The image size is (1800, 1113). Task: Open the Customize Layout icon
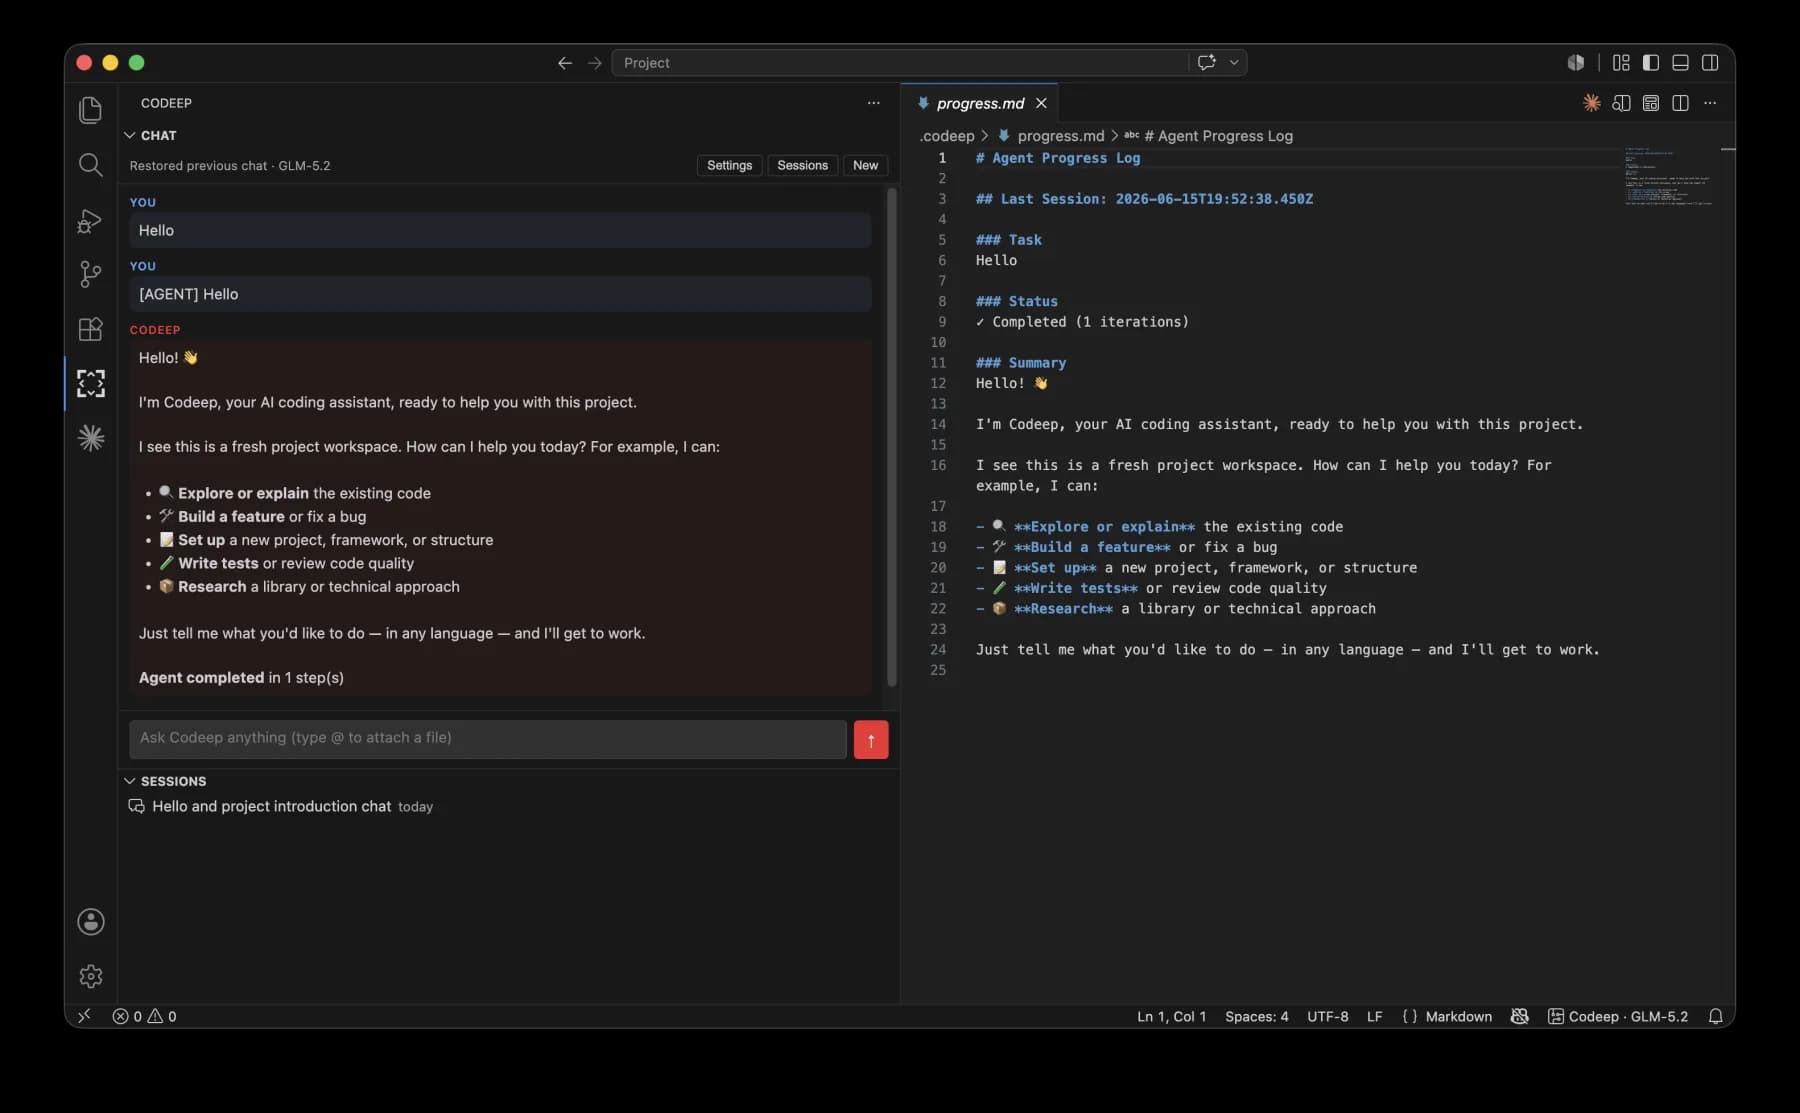(1621, 63)
